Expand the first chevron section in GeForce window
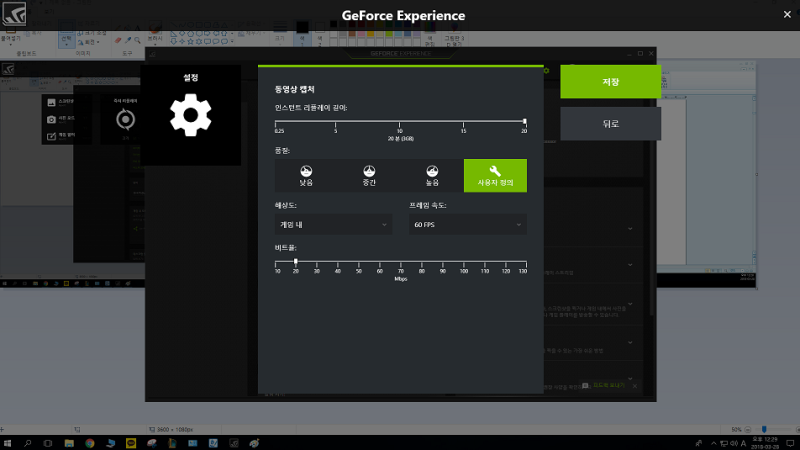Screen dimensions: 800x450 pyautogui.click(x=630, y=229)
